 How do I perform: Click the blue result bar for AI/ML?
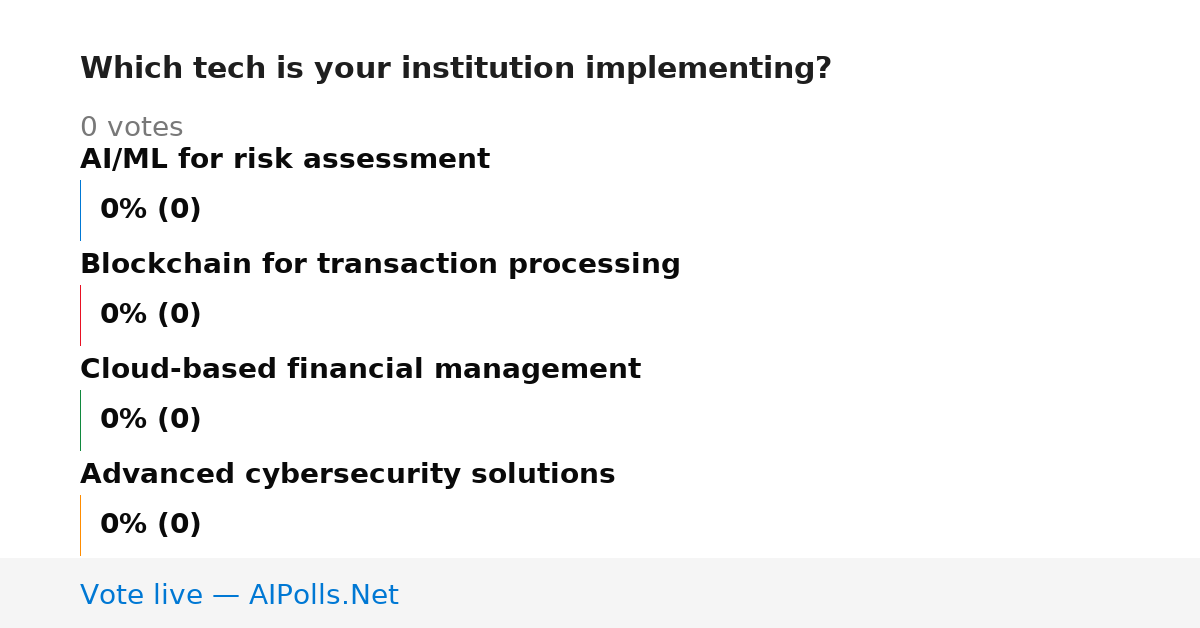tap(81, 210)
